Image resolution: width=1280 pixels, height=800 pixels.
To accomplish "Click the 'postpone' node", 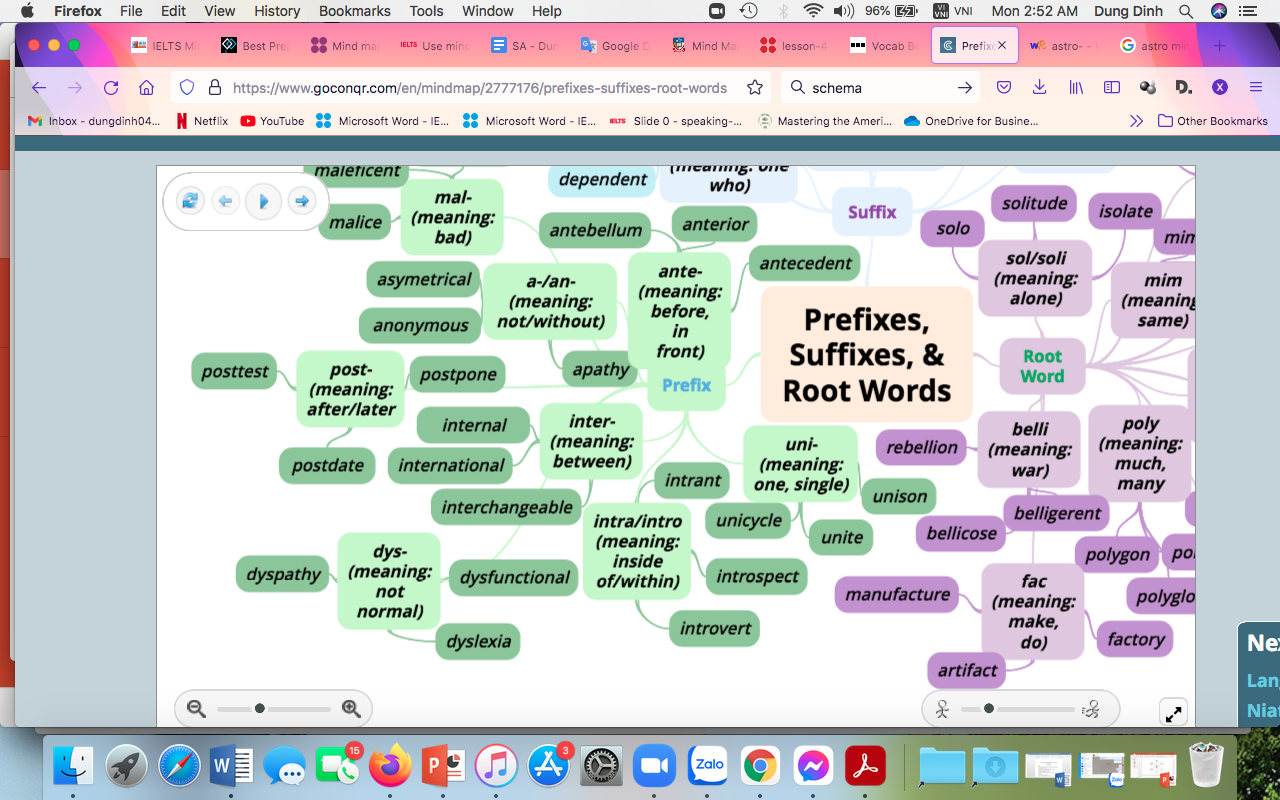I will pos(458,374).
